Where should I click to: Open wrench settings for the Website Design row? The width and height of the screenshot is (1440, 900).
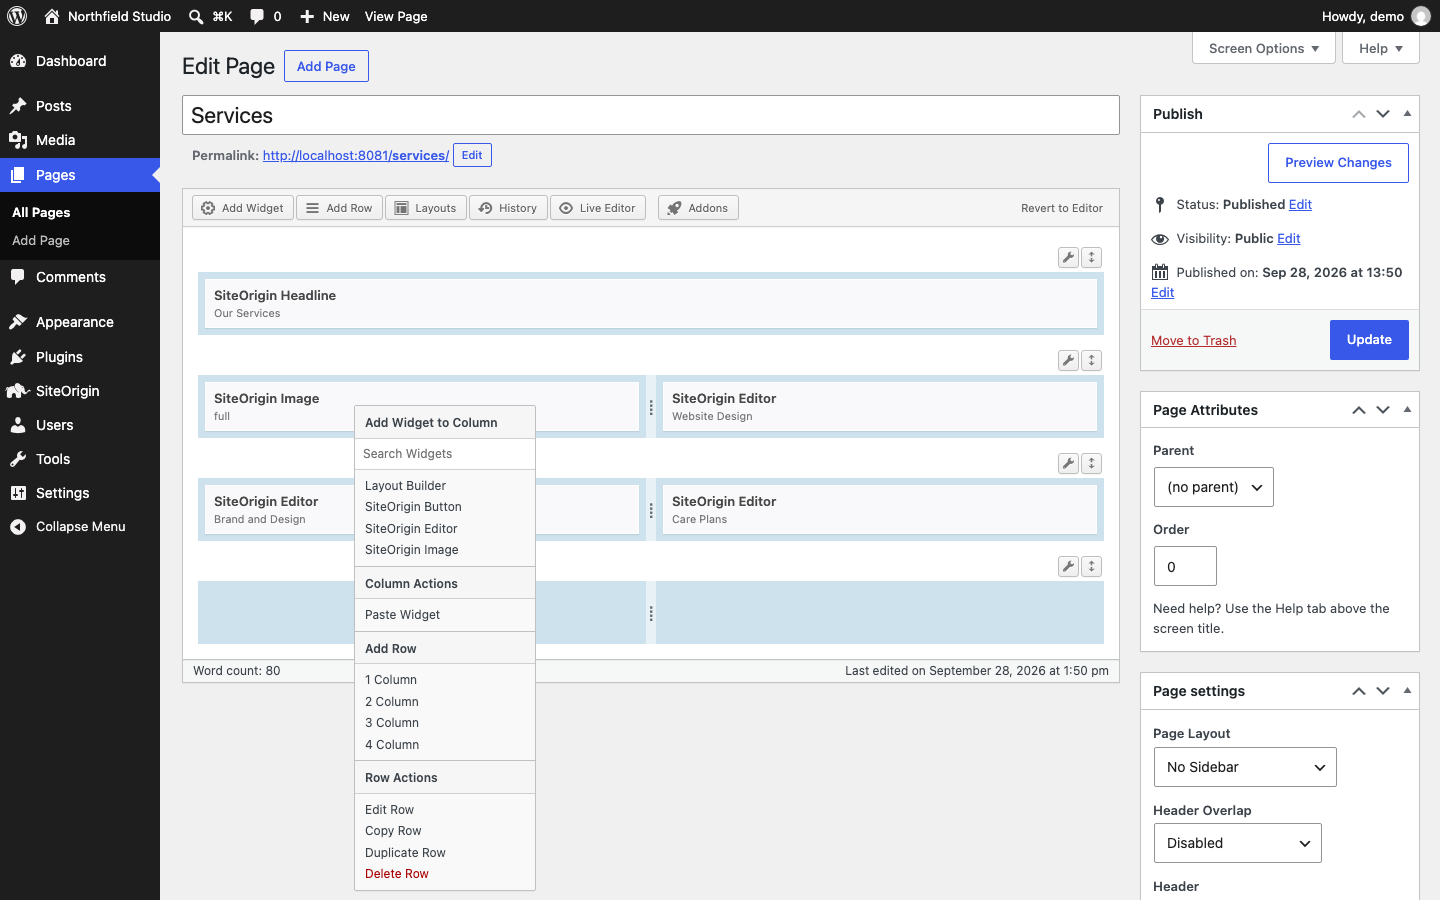(x=1068, y=360)
